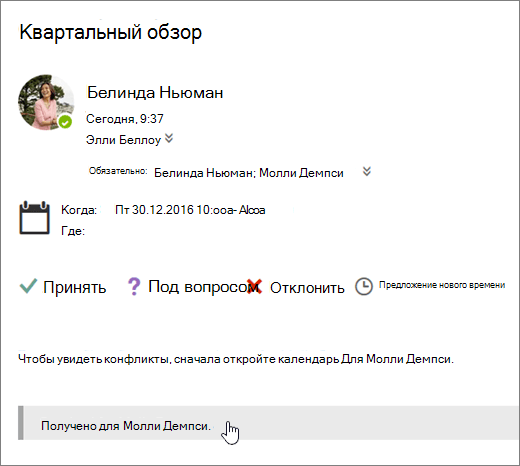520x466 pixels.
Task: Click the Обязательно: label
Action: tap(118, 171)
